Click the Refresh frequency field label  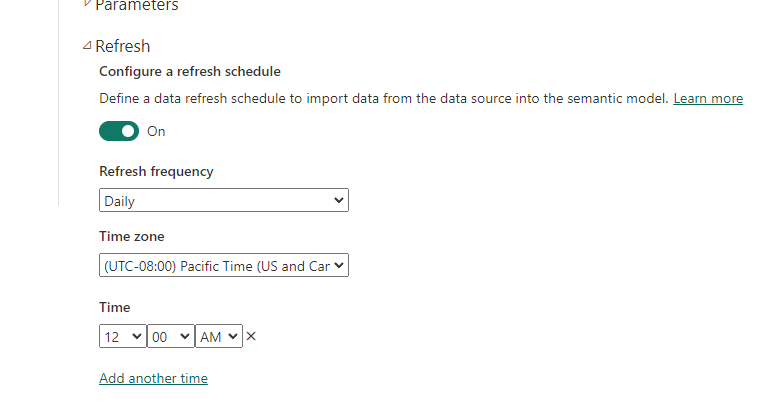156,172
